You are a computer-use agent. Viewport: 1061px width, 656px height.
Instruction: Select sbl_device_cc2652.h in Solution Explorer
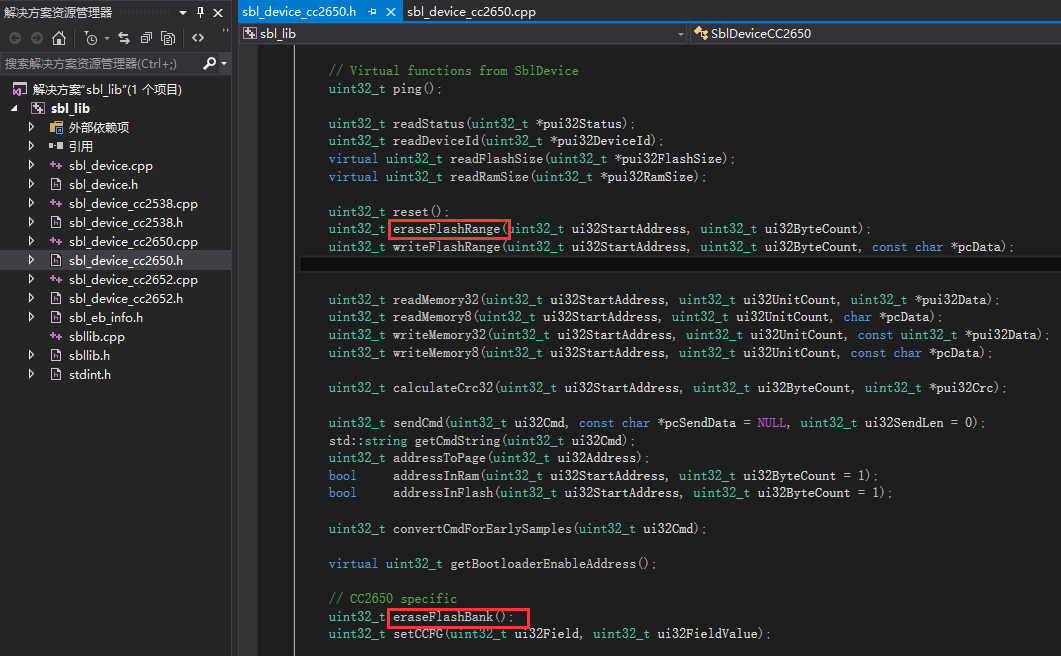125,298
